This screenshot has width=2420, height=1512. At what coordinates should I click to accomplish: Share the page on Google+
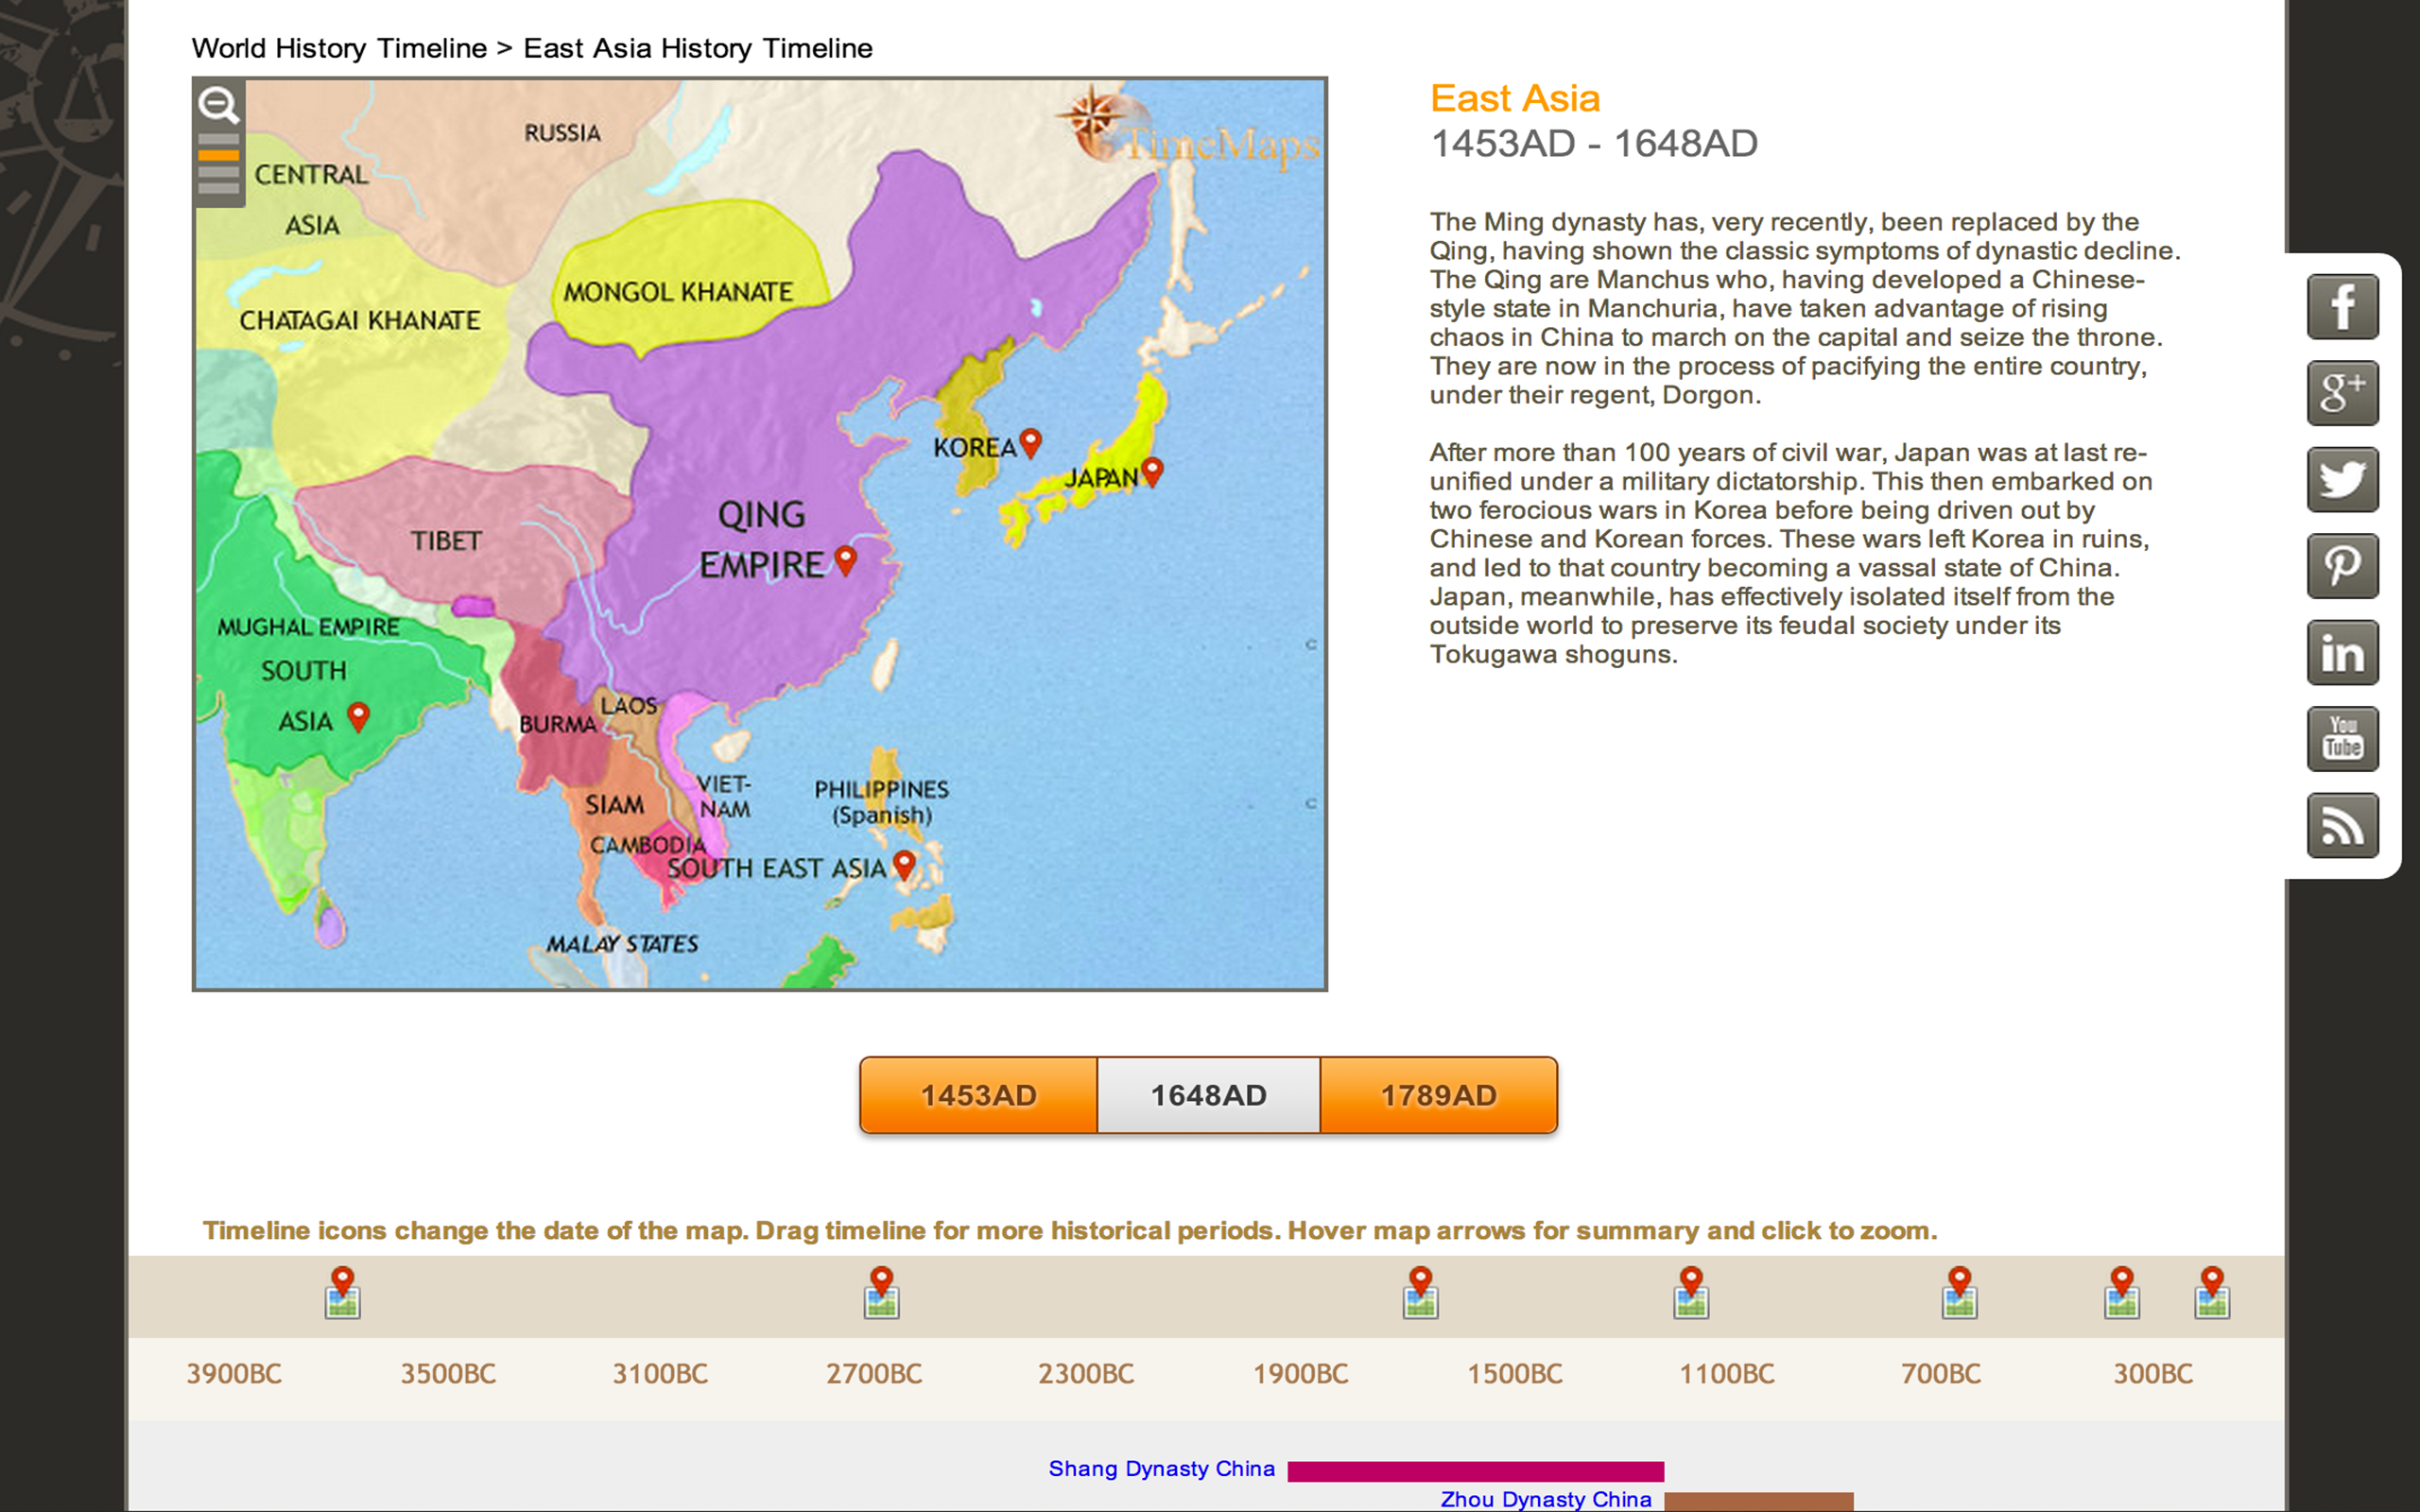point(2343,392)
